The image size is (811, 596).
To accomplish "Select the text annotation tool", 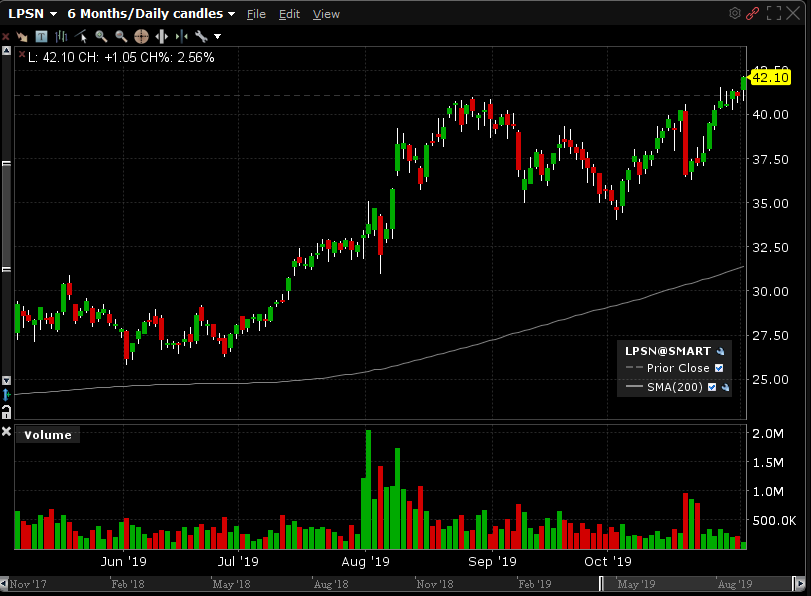I will (42, 36).
